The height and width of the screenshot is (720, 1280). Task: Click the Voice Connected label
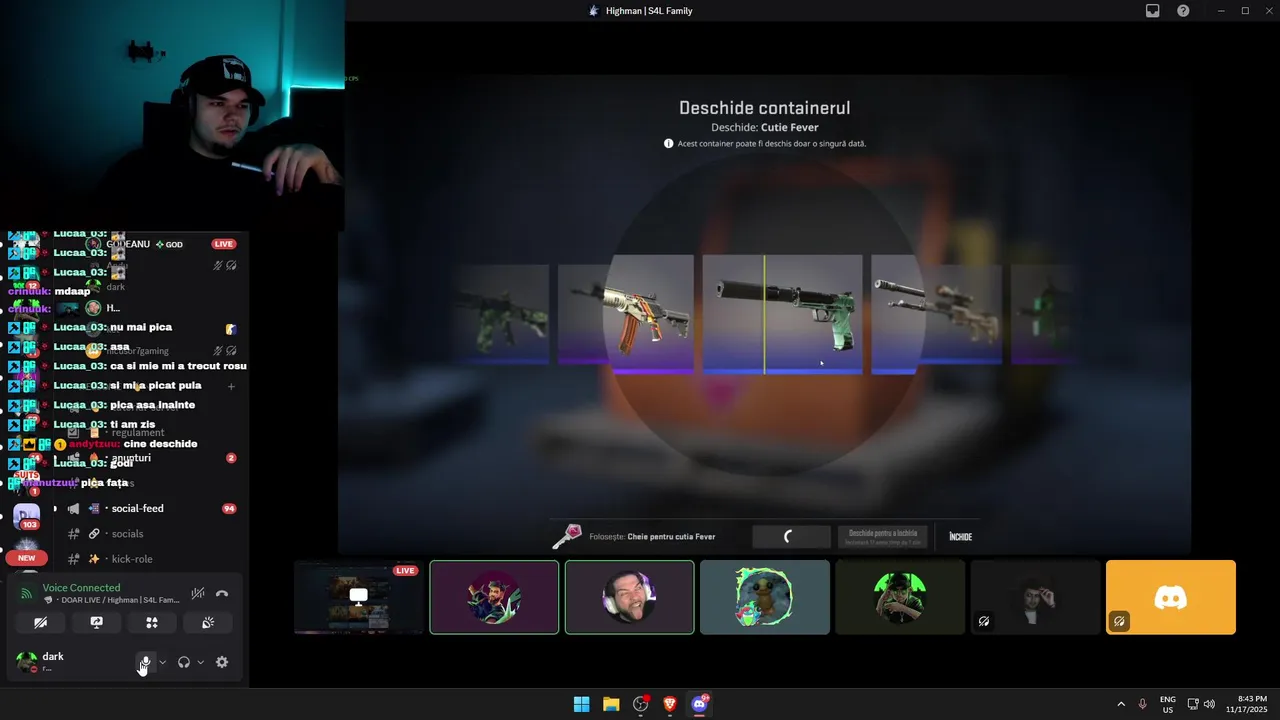81,588
